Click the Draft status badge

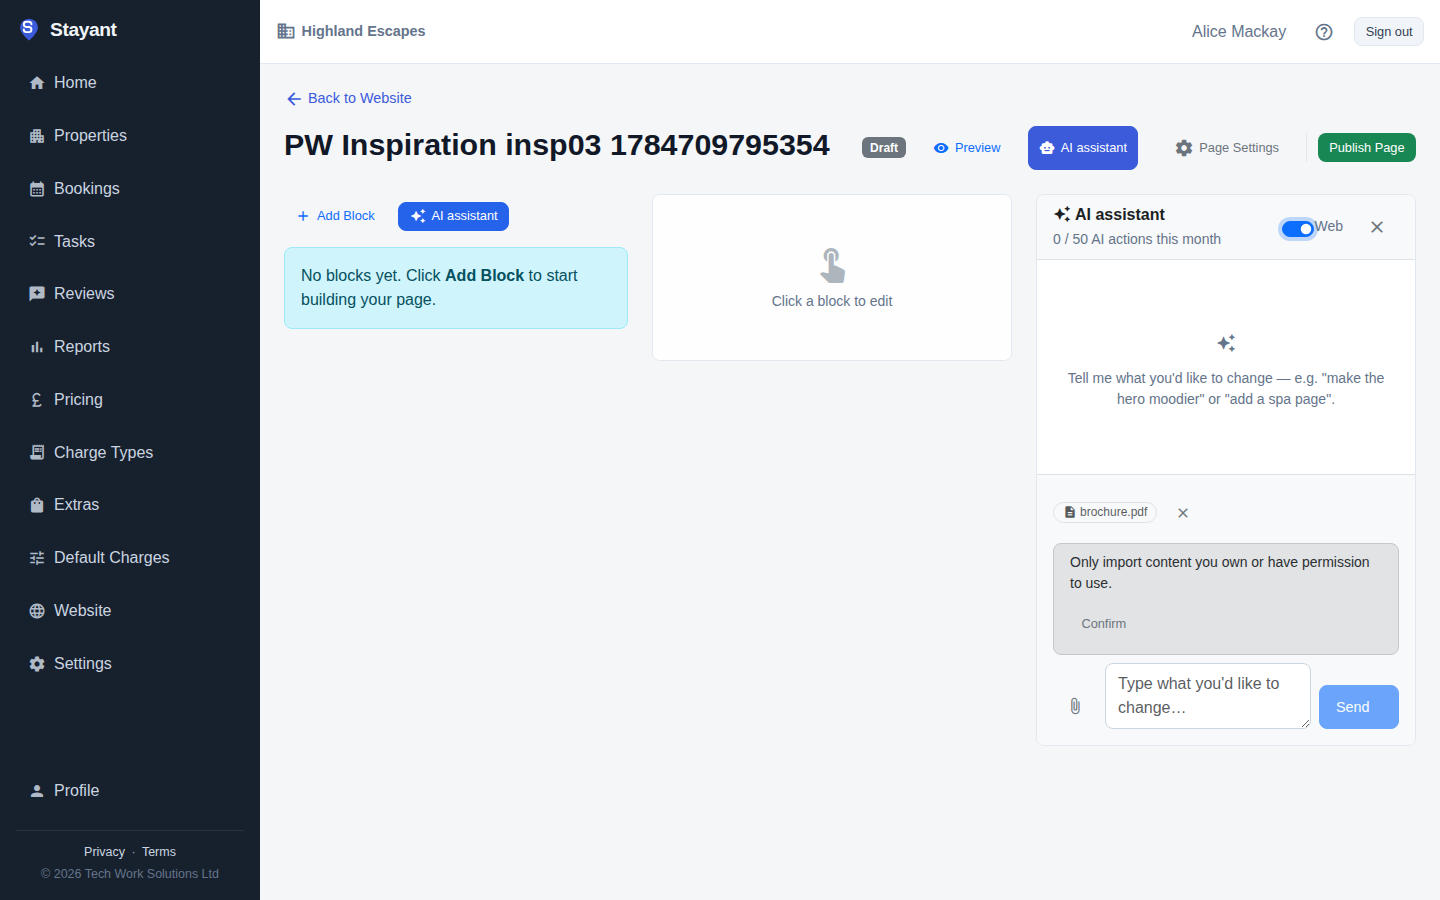click(884, 148)
